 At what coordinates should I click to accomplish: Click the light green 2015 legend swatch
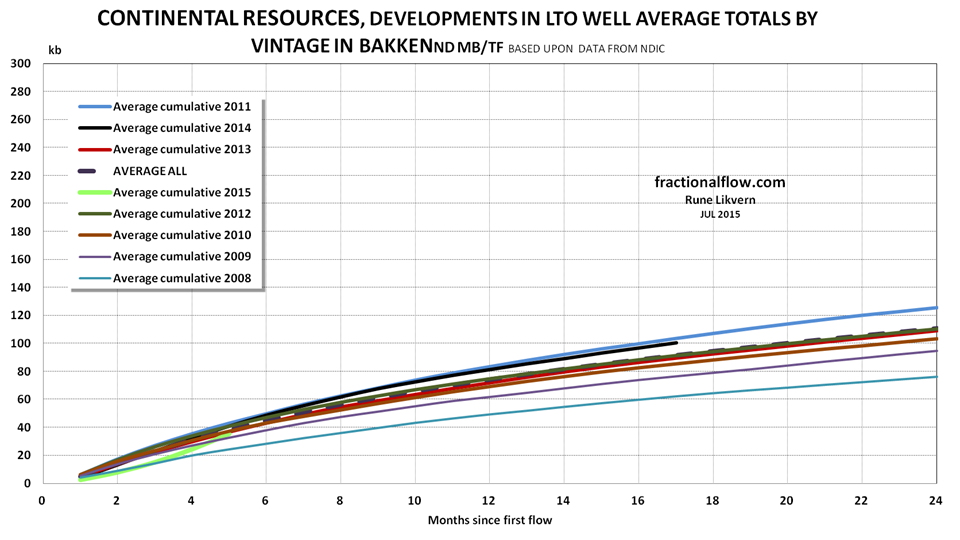click(x=93, y=192)
